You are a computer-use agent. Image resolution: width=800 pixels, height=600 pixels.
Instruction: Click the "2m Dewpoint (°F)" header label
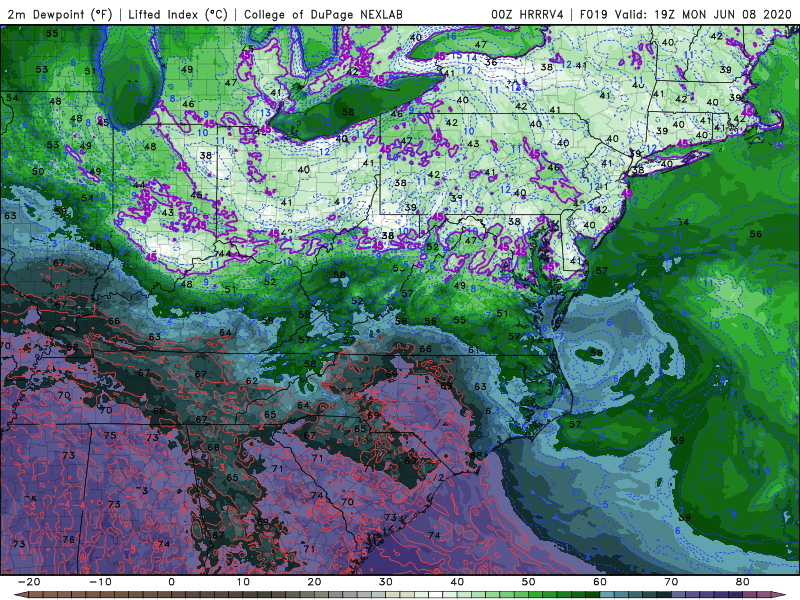click(60, 14)
